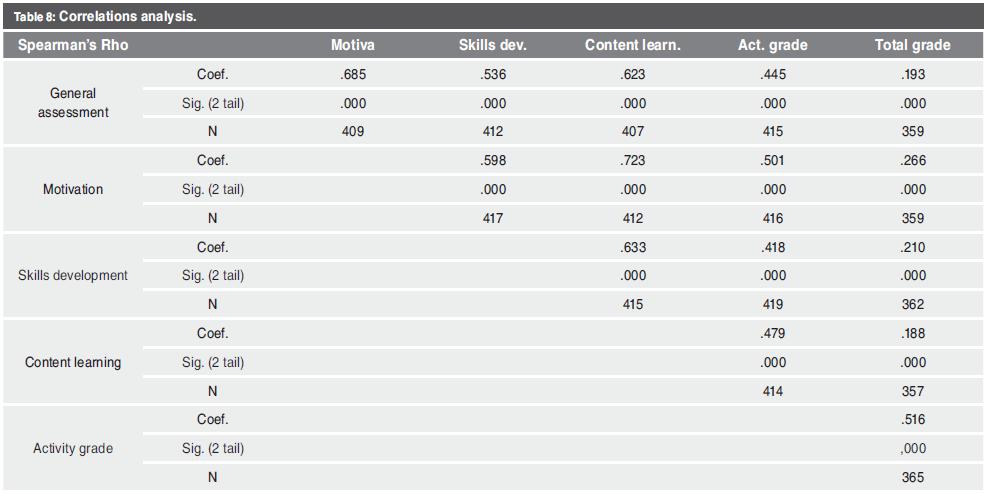
Task: Select the "Skills development" row label
Action: pyautogui.click(x=73, y=275)
